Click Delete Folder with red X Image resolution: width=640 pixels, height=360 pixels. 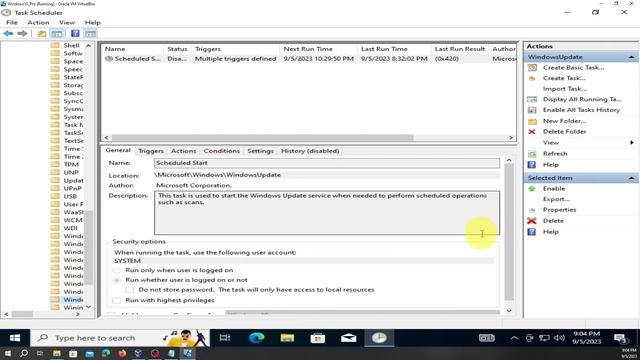pyautogui.click(x=564, y=131)
